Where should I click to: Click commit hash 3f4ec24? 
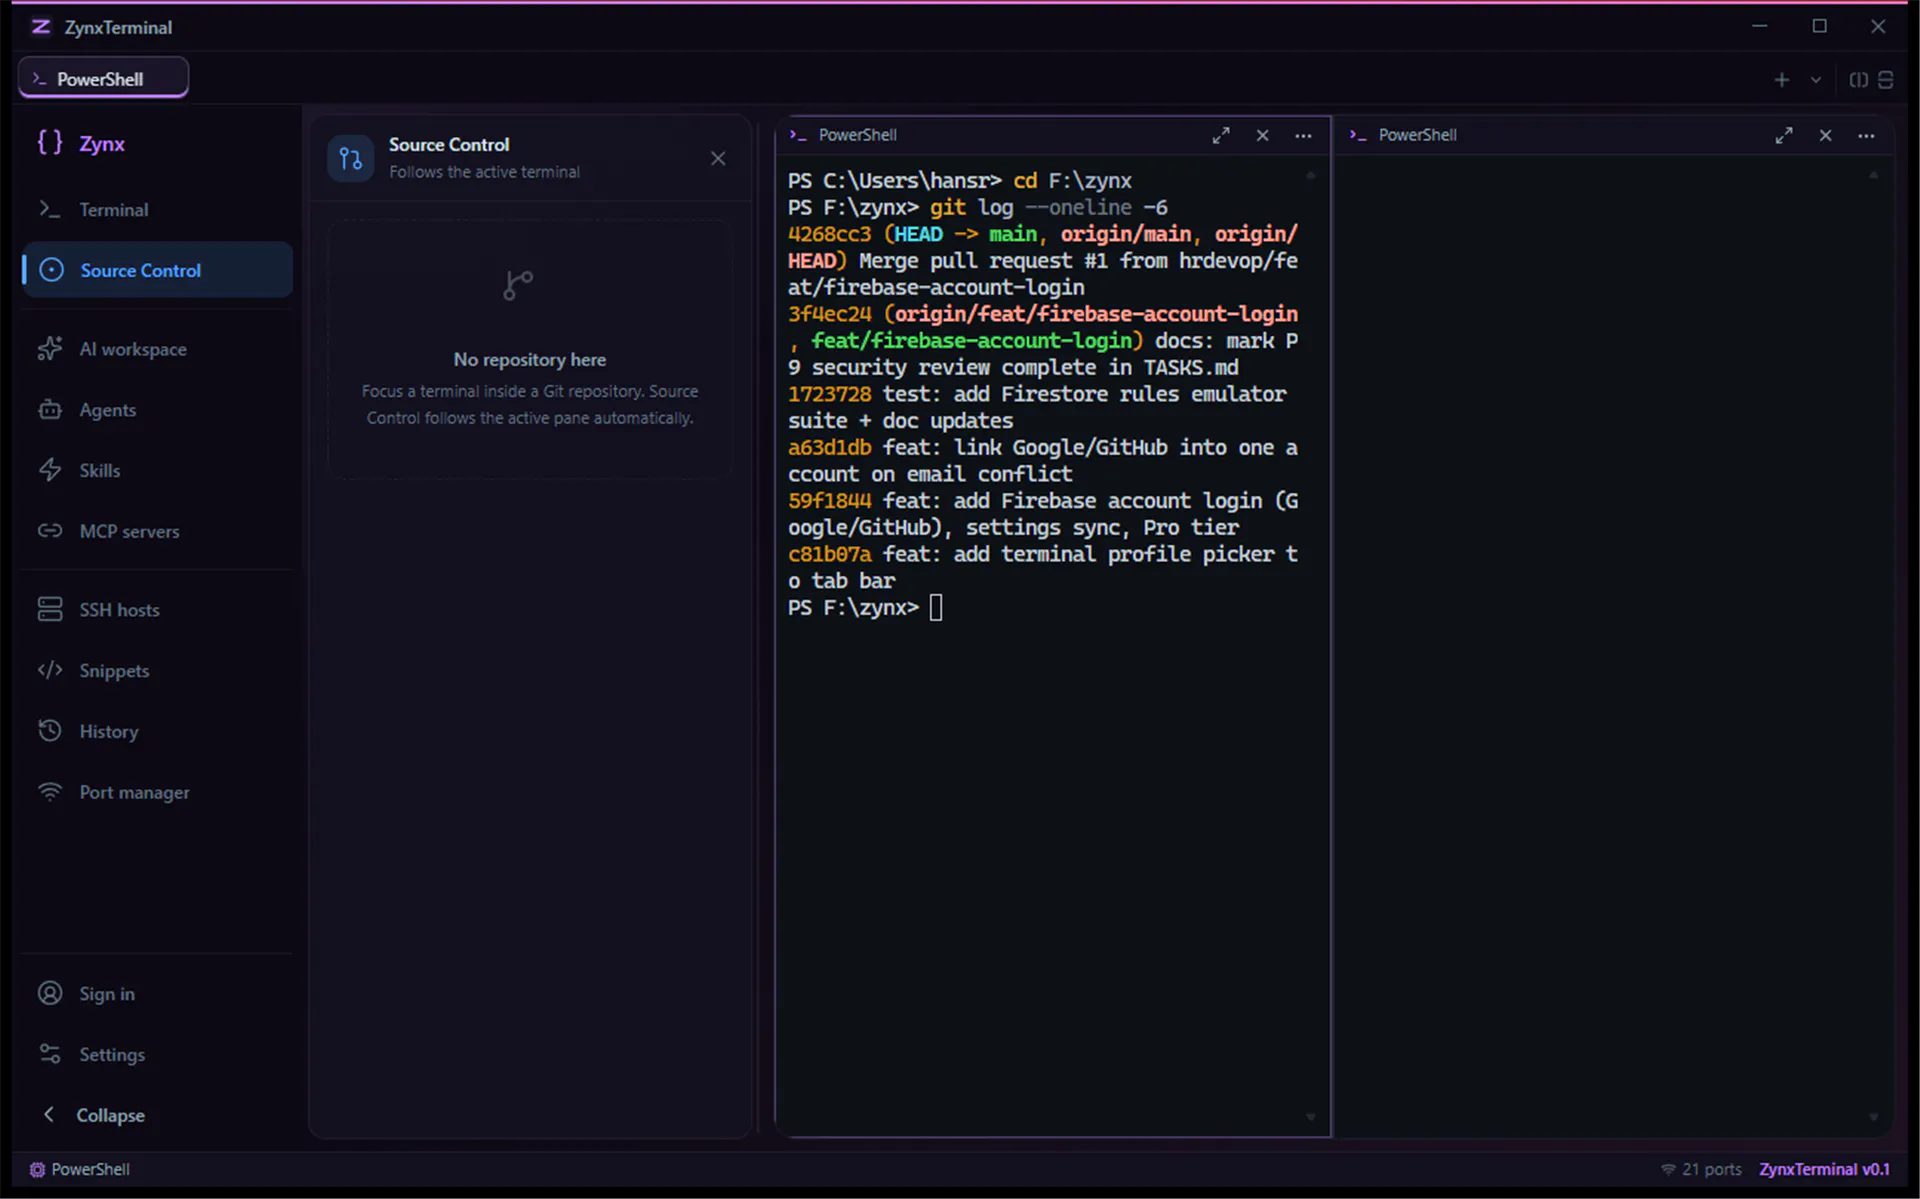(829, 314)
